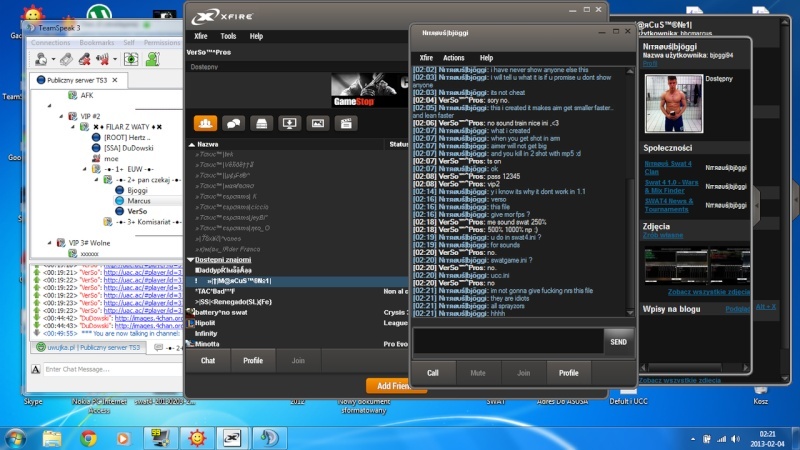Screen dimensions: 800x450
Task: Click TeamSpeak connect user icon
Action: pos(41,59)
